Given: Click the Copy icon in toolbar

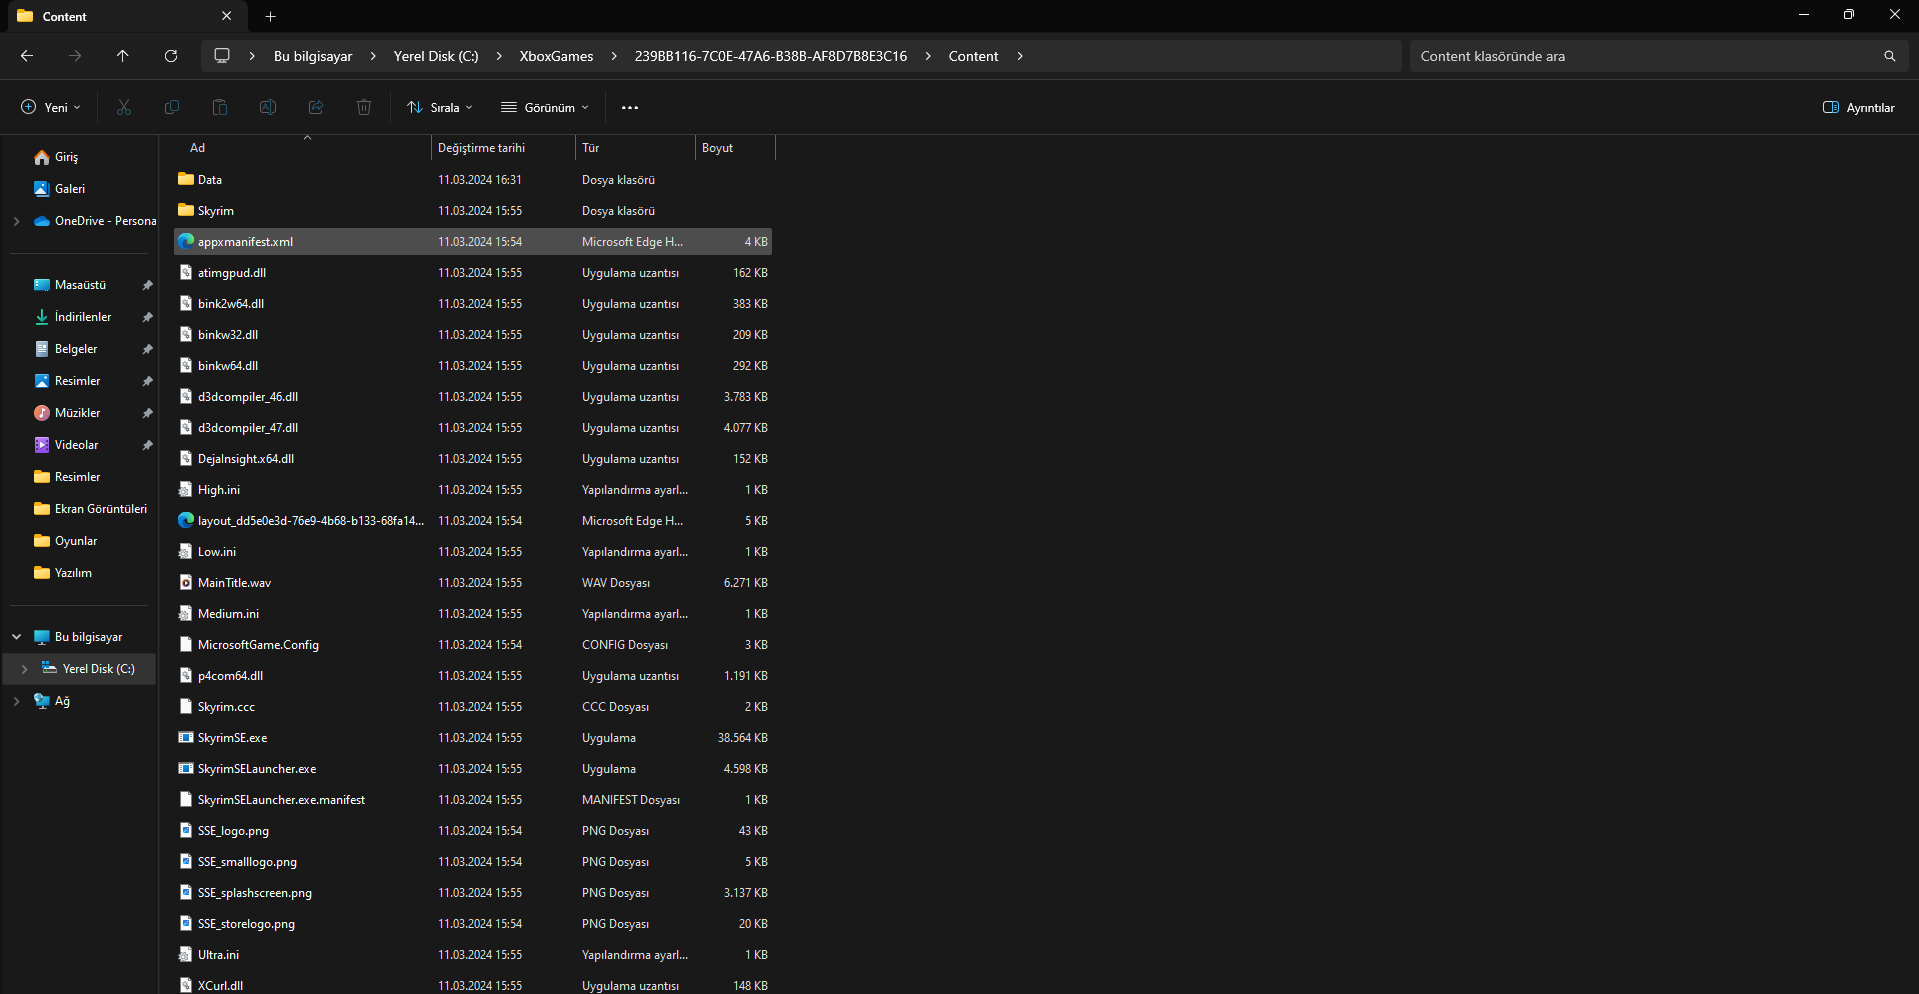Looking at the screenshot, I should (x=172, y=107).
